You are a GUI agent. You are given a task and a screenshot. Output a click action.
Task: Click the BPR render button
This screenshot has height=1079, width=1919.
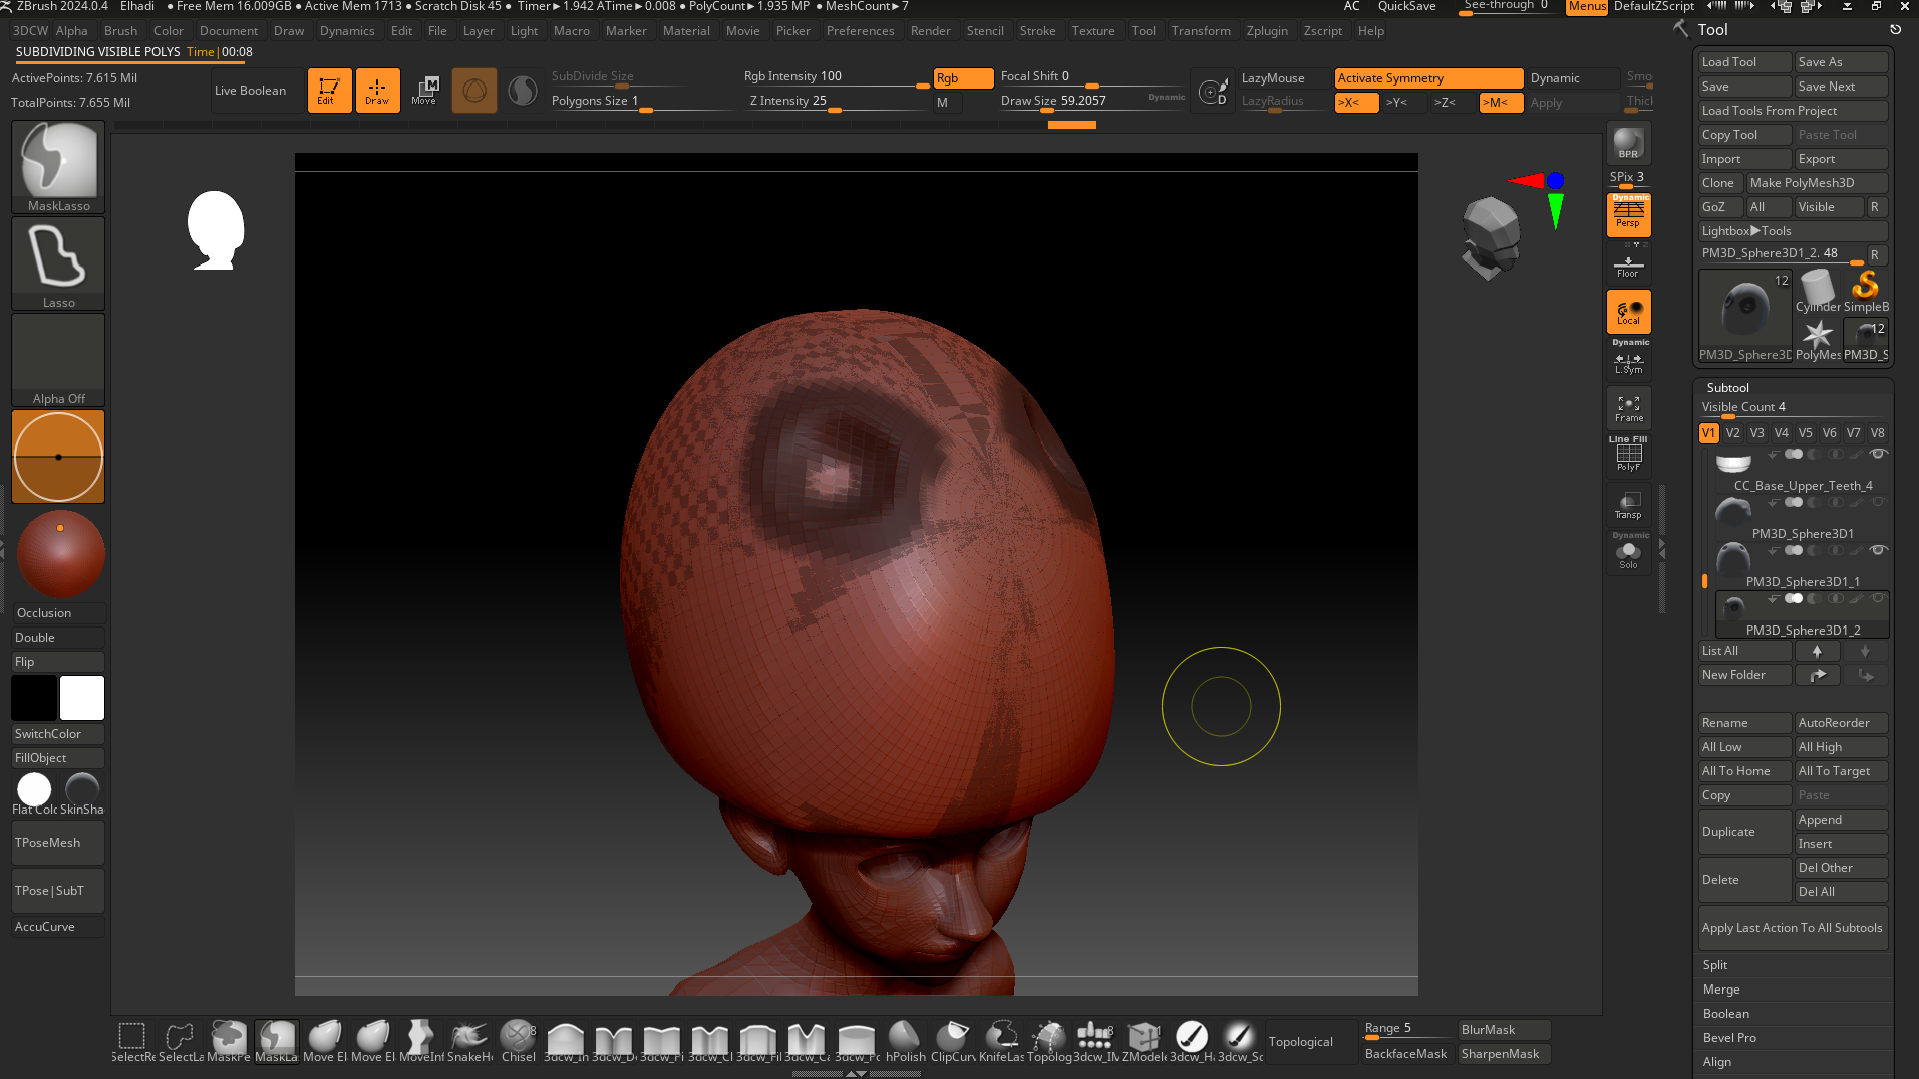coord(1628,144)
